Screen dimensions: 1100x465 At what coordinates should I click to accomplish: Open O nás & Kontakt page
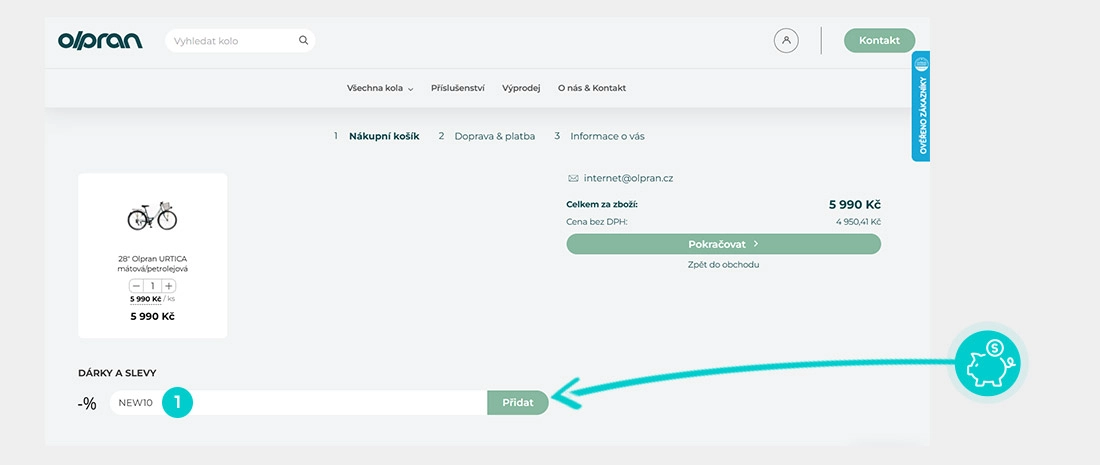tap(592, 88)
